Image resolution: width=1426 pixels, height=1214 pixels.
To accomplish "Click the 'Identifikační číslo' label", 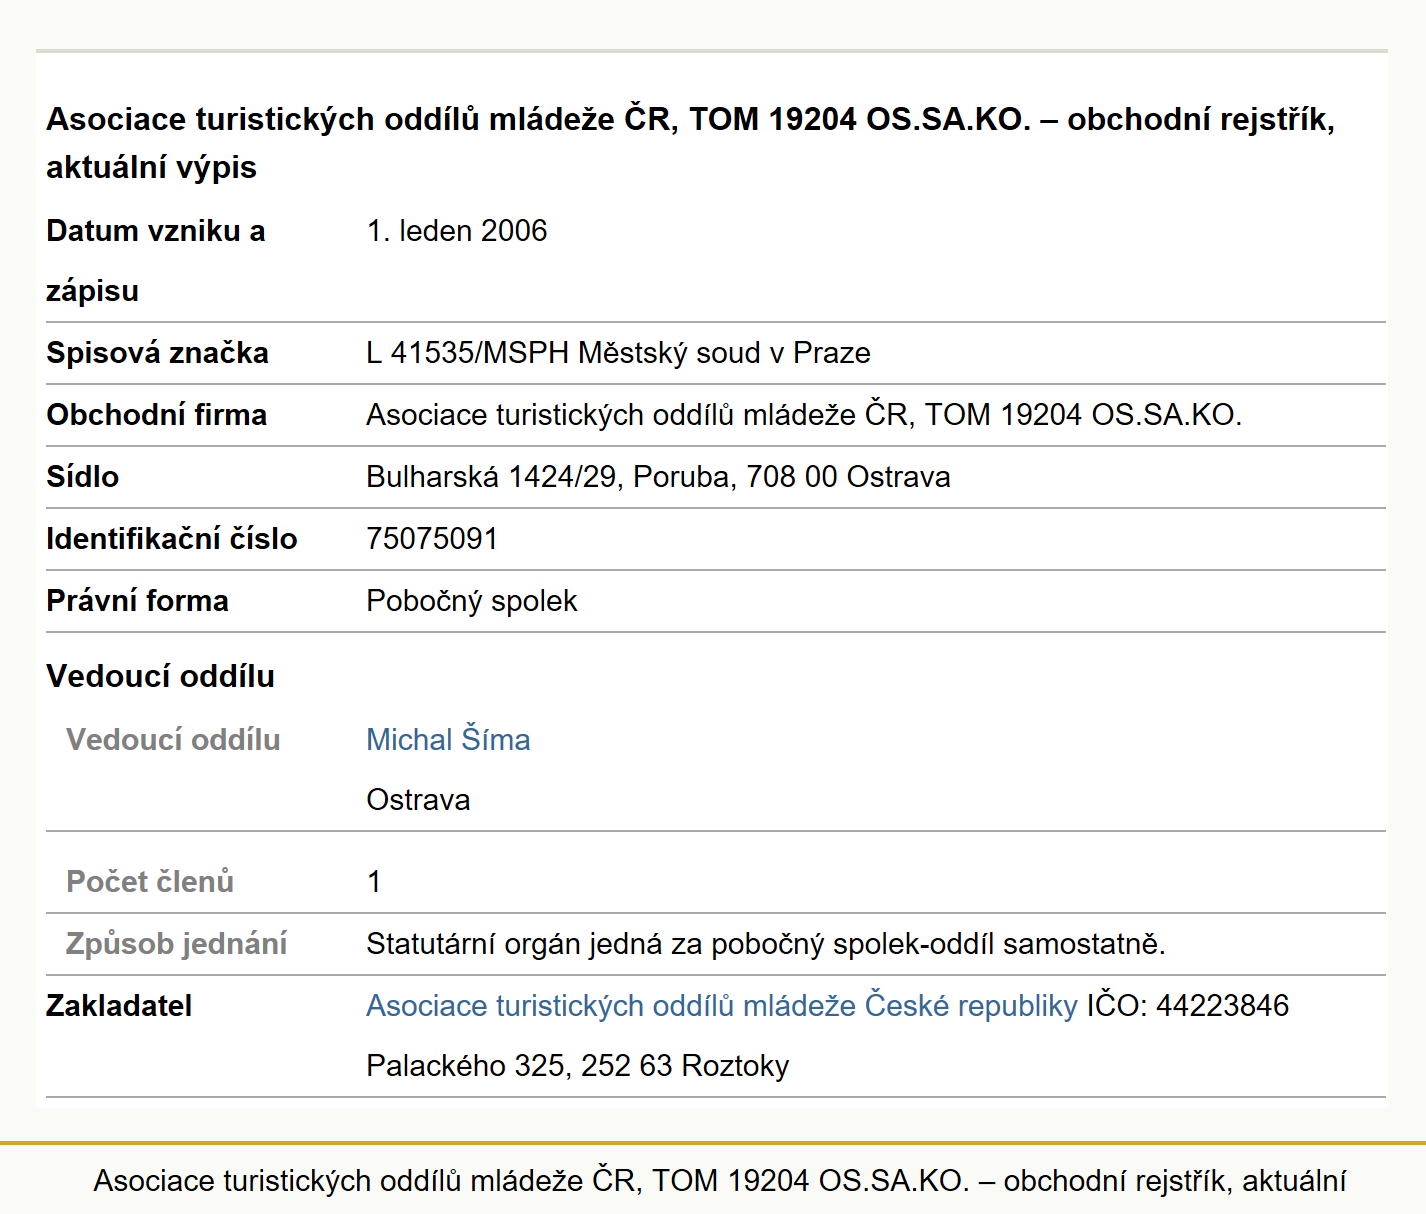I will tap(172, 539).
